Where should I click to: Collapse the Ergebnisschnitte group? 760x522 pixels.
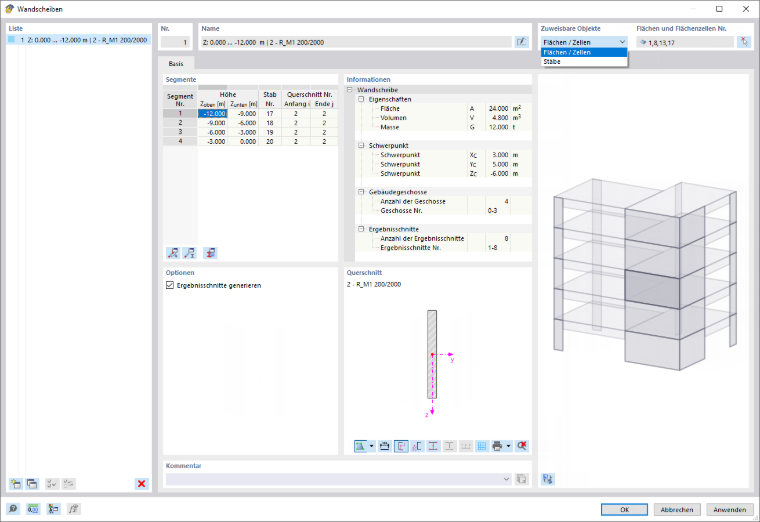[361, 229]
